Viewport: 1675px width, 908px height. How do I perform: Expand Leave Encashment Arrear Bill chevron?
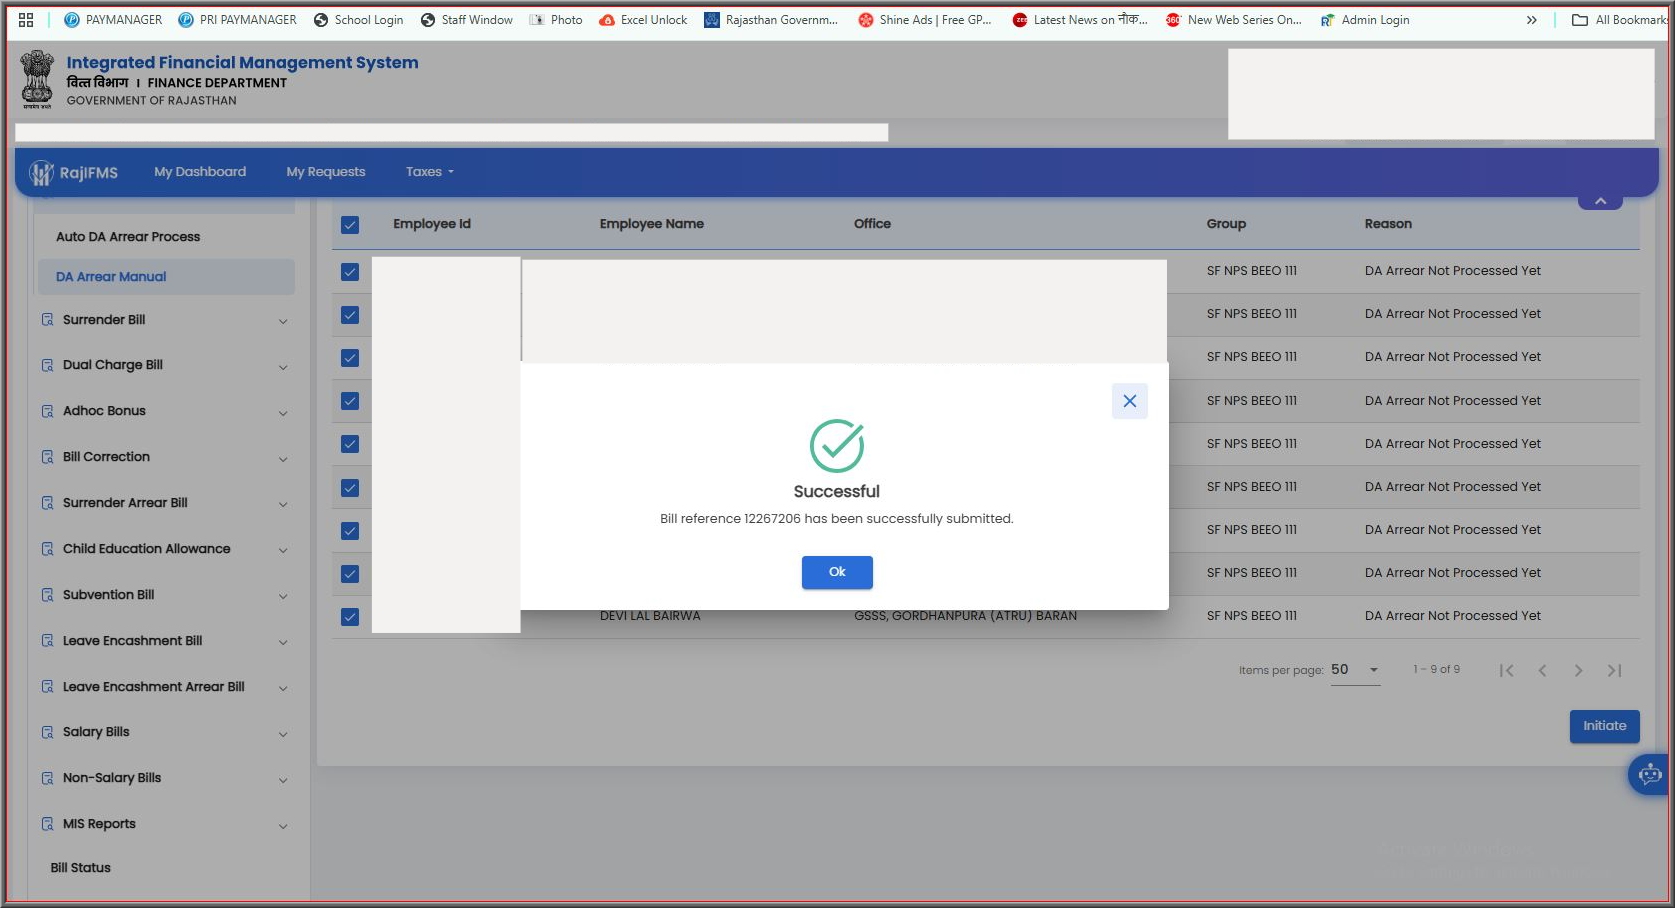click(283, 688)
